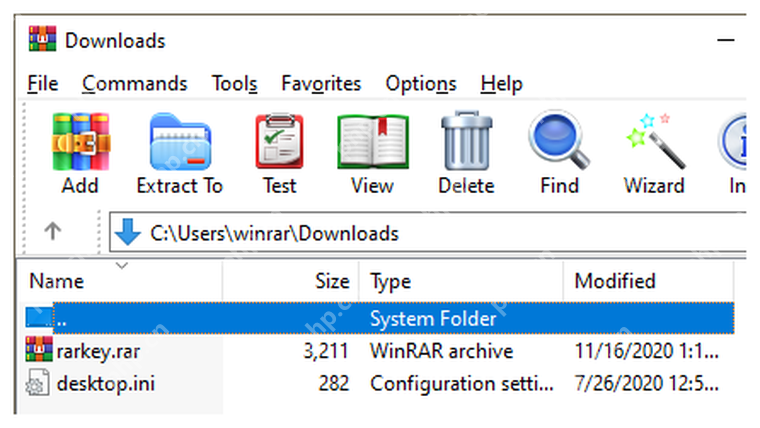
Task: Click the WinRAR archive type cell
Action: point(442,351)
